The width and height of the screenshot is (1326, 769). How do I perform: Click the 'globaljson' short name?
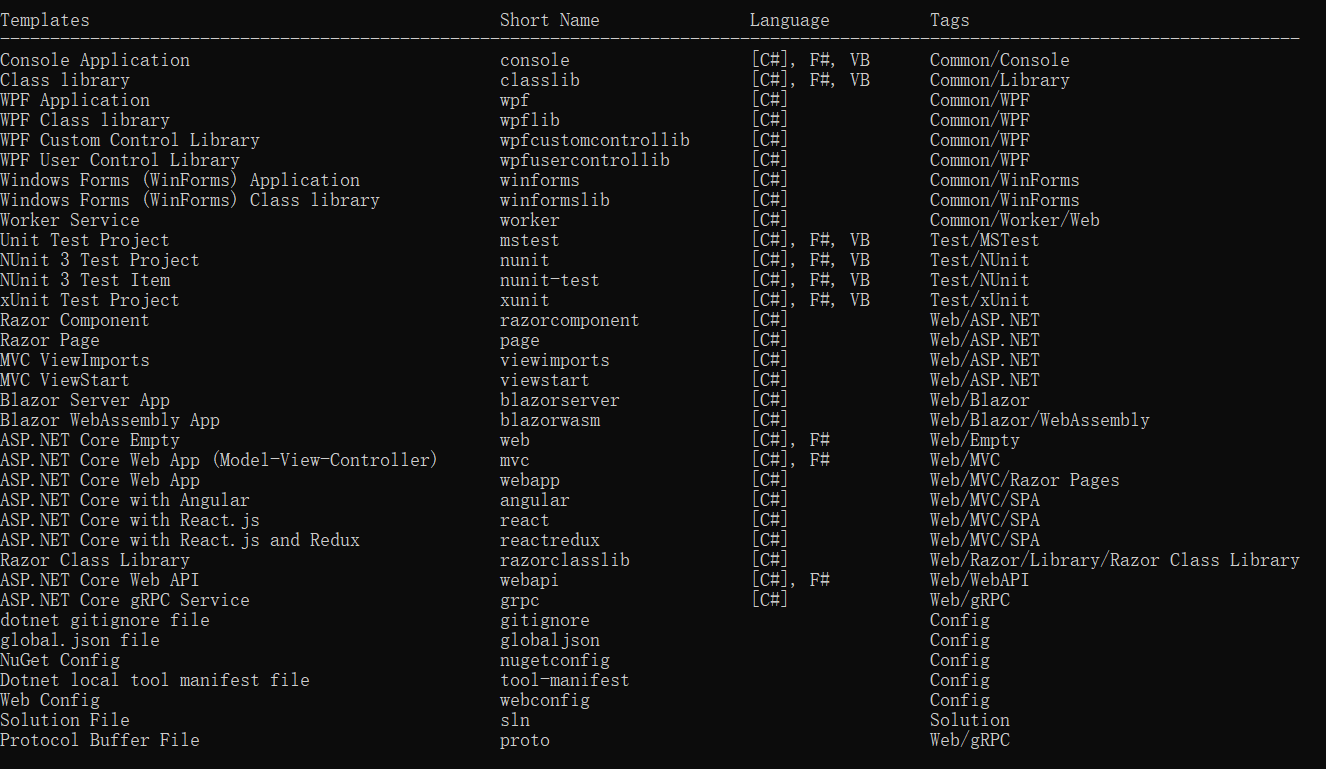point(550,640)
